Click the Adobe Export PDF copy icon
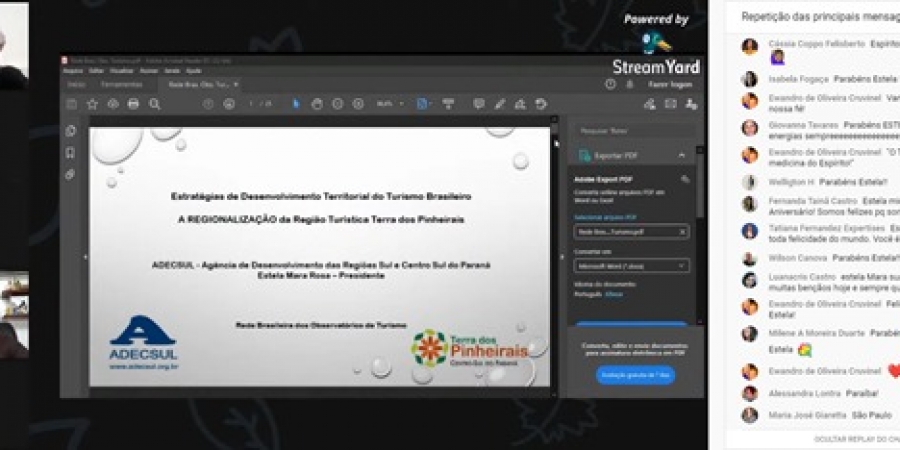Screen dimensions: 900x450 click(684, 179)
